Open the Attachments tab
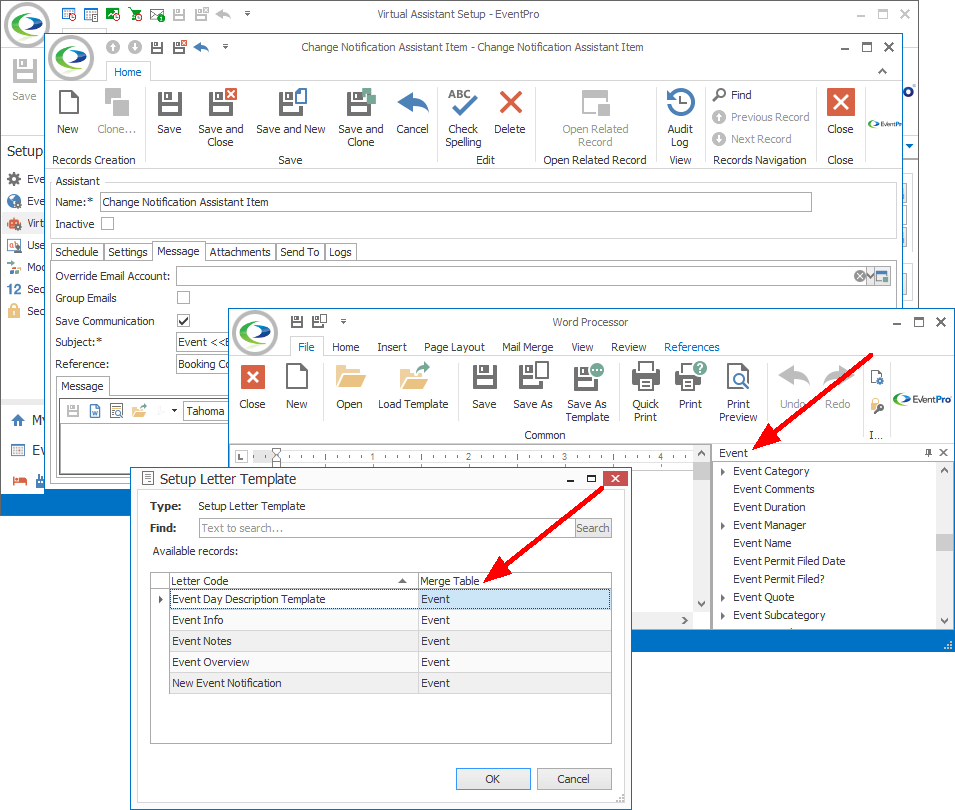Screen dimensions: 955x810 tap(240, 252)
